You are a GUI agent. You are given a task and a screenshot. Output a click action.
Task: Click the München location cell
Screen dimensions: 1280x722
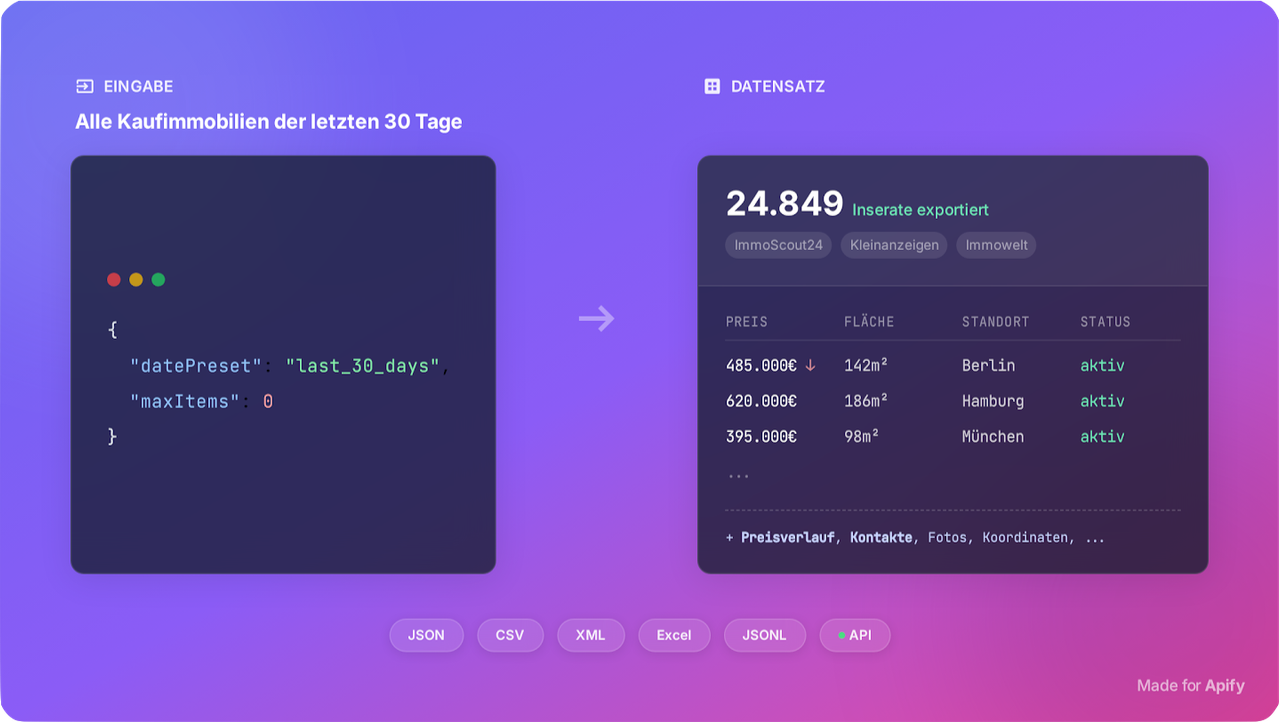[x=993, y=437]
